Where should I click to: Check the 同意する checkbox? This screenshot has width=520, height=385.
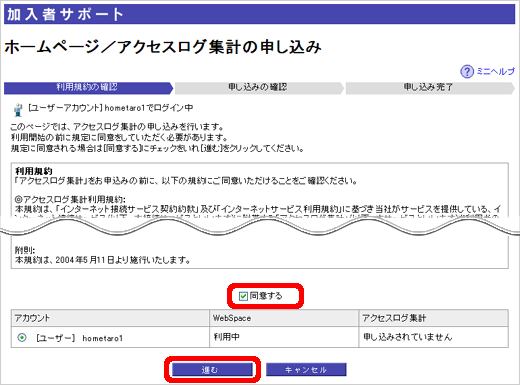[243, 296]
